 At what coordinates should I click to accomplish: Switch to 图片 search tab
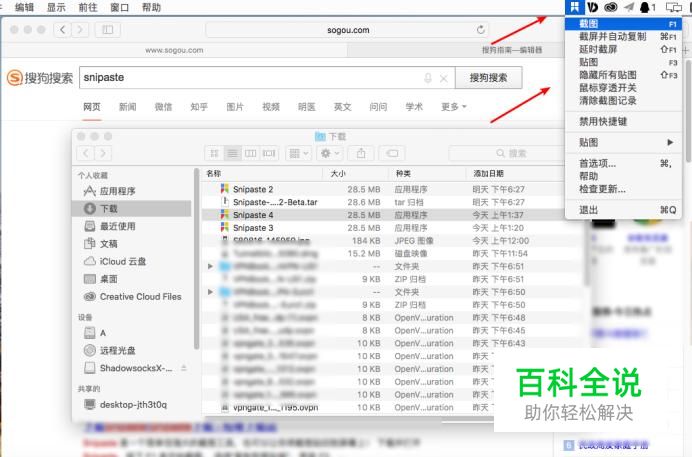[x=235, y=107]
